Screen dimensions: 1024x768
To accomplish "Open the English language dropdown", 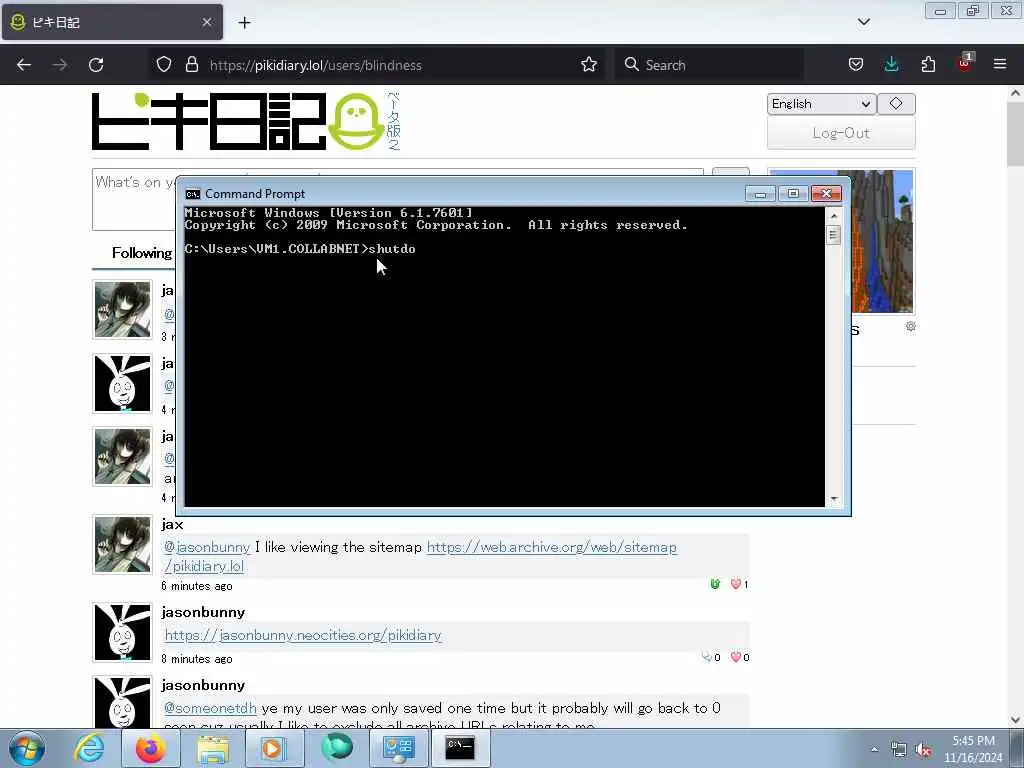I will [821, 104].
